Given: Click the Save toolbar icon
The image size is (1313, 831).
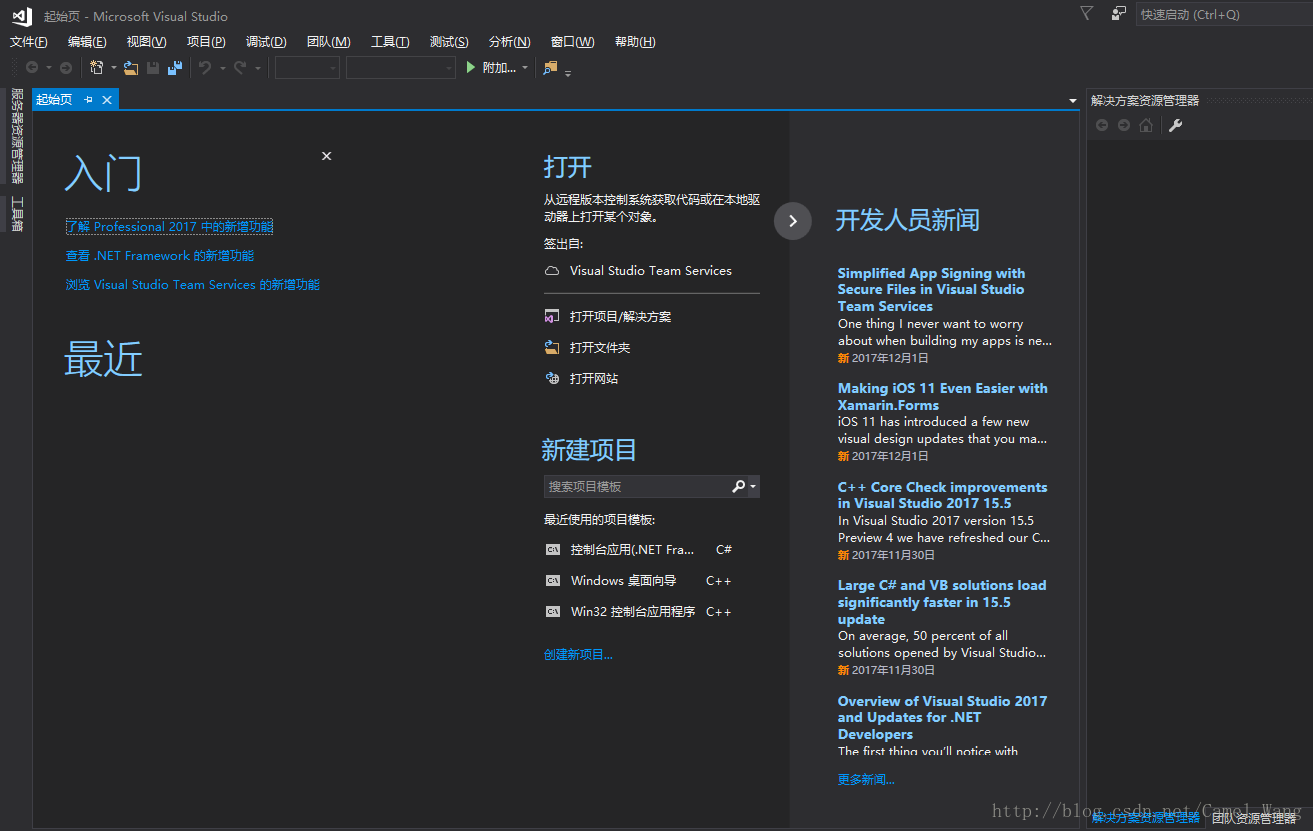Looking at the screenshot, I should tap(153, 68).
